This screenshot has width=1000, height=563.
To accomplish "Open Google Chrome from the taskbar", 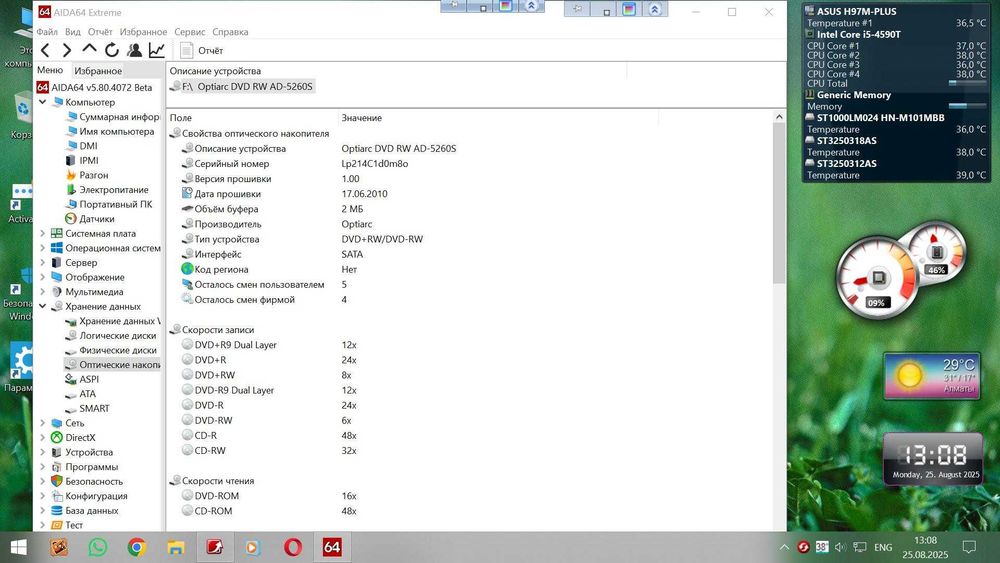I will 136,547.
